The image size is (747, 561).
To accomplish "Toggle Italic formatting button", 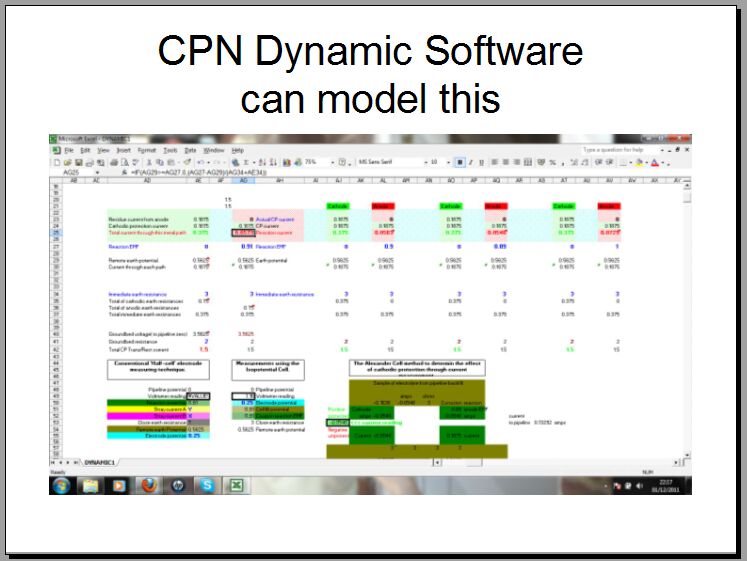I will click(x=470, y=162).
